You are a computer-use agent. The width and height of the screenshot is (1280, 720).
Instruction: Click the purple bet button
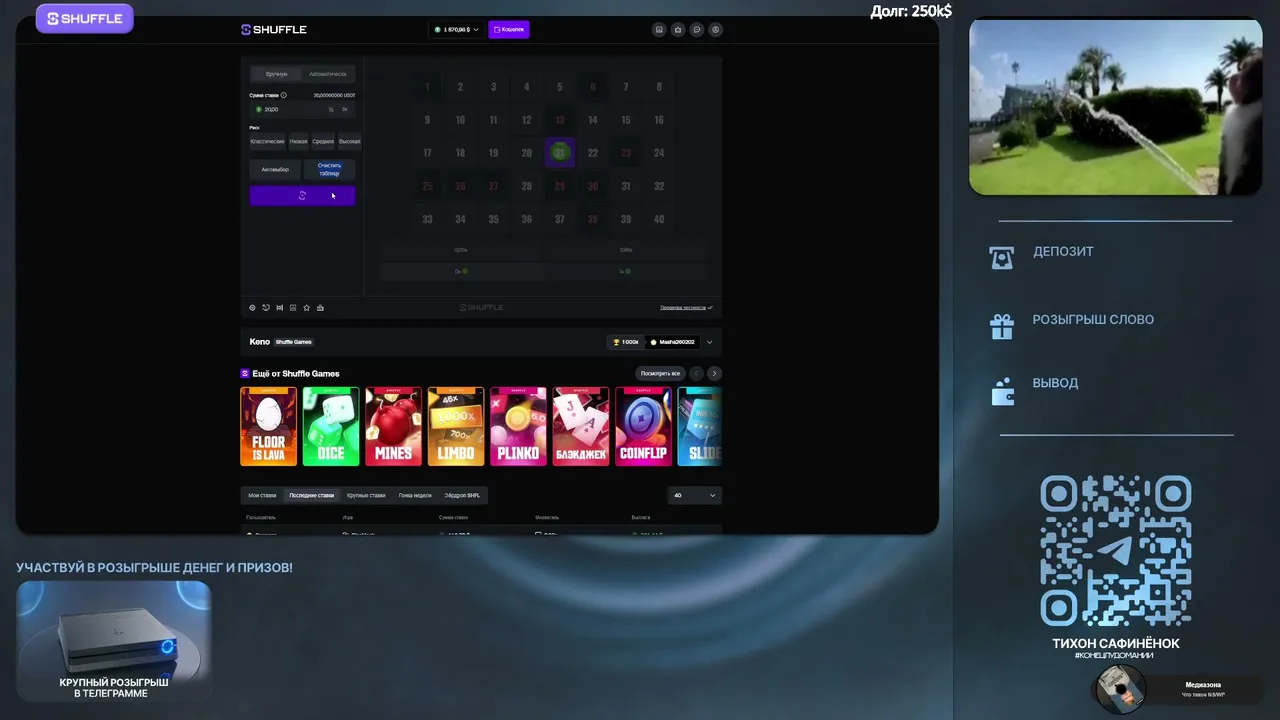[x=302, y=195]
